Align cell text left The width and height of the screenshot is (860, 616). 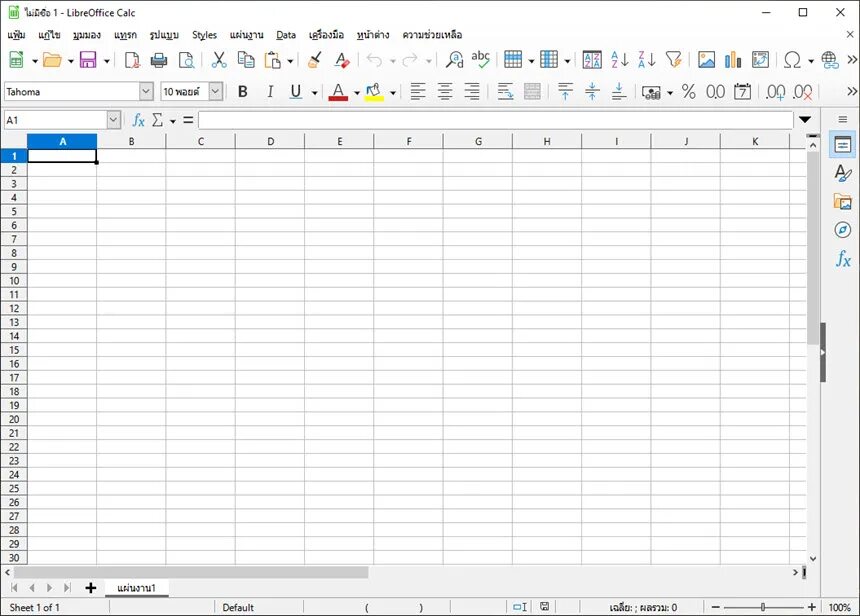418,92
